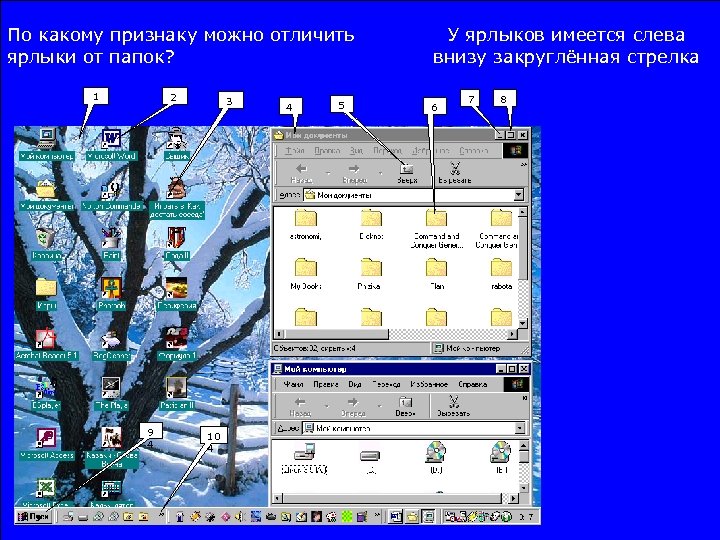The width and height of the screenshot is (720, 540).
Task: Launch the Microsoft Word desktop shortcut
Action: (111, 144)
